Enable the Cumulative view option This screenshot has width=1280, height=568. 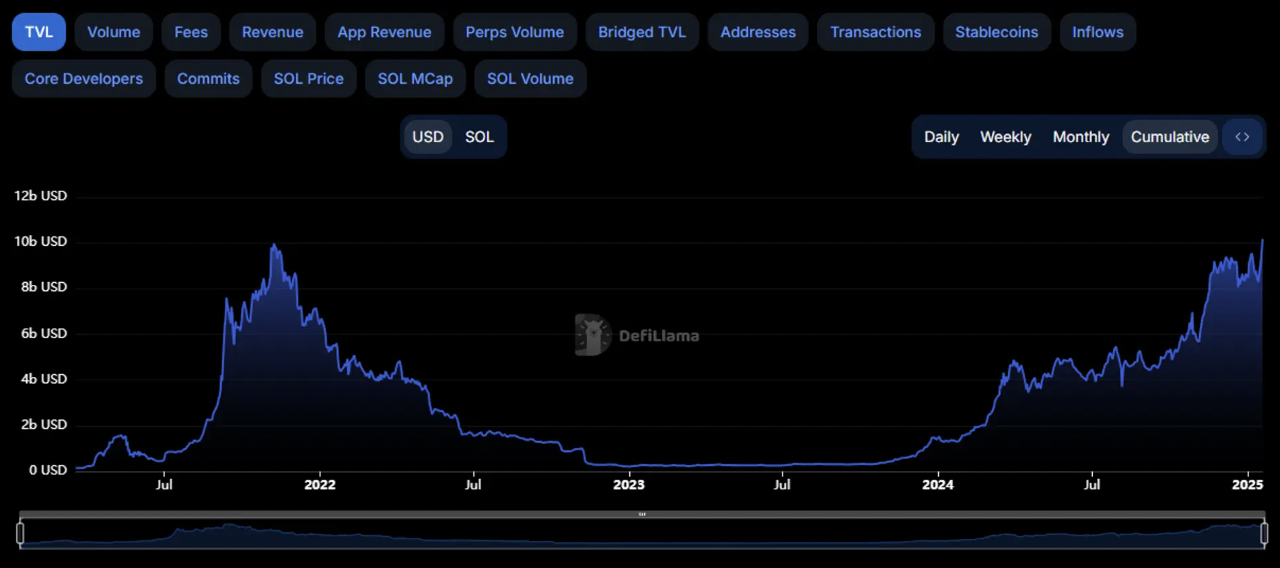click(x=1169, y=137)
